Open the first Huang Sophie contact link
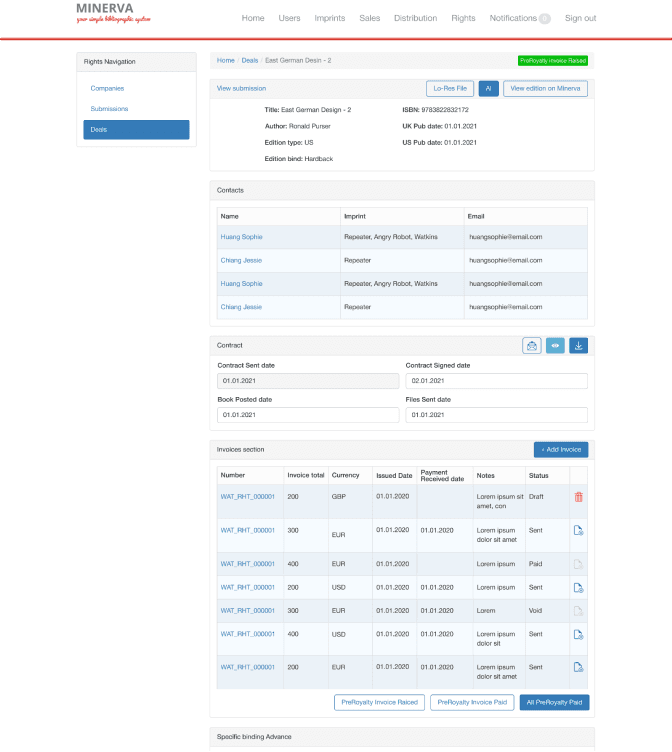 click(x=241, y=237)
